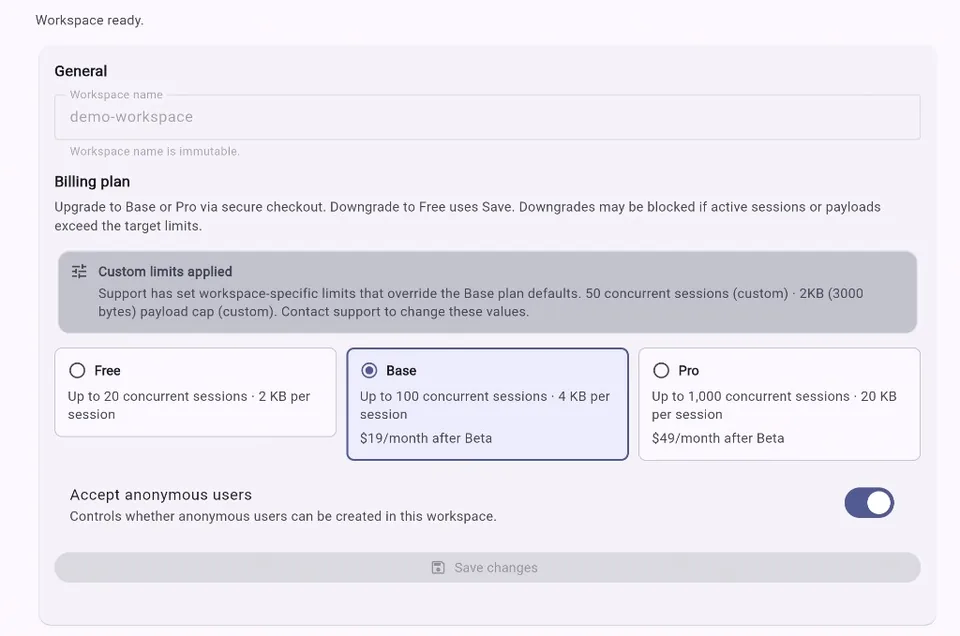Click the "Support has set workspace-specific limits" banner text
Viewport: 960px width, 636px height.
(x=481, y=302)
